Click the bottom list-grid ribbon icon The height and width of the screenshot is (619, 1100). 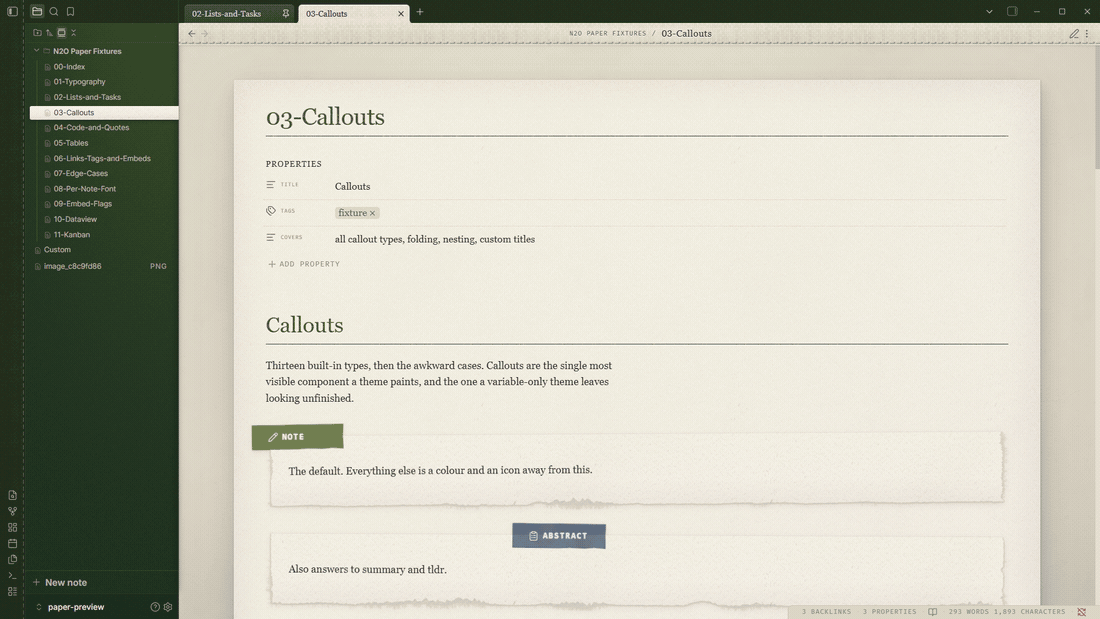12,592
